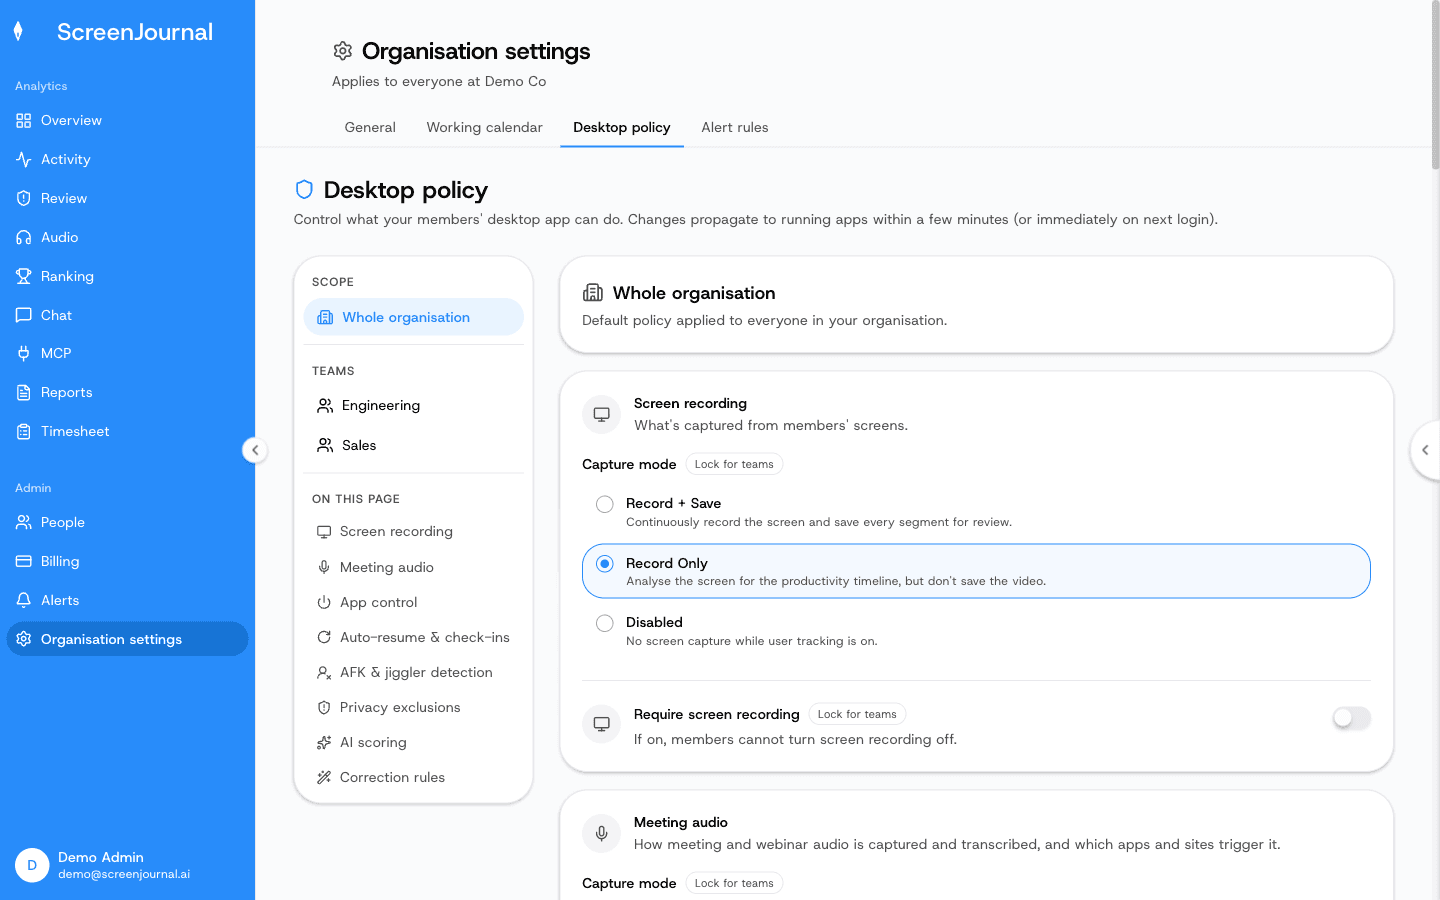Image resolution: width=1440 pixels, height=900 pixels.
Task: Click the Ranking trophy icon
Action: (x=24, y=277)
